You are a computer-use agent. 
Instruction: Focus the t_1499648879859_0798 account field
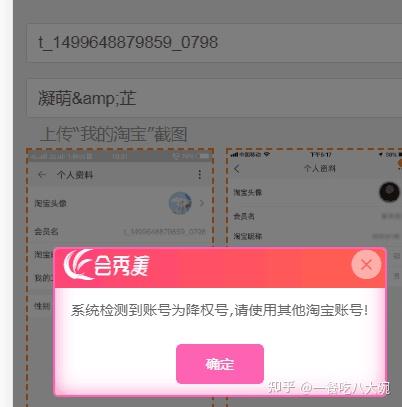point(214,43)
